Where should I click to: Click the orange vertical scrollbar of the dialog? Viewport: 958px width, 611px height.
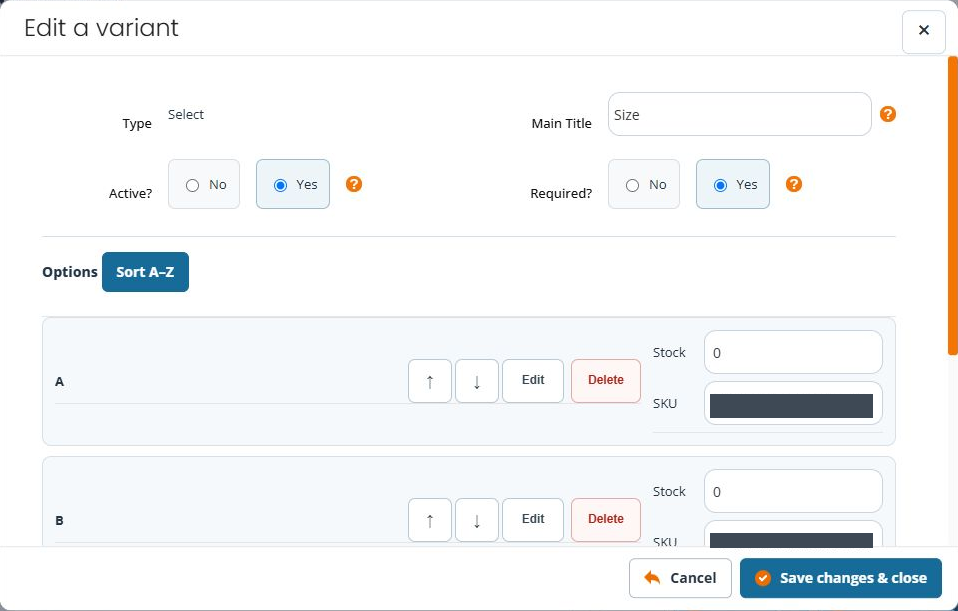point(953,205)
